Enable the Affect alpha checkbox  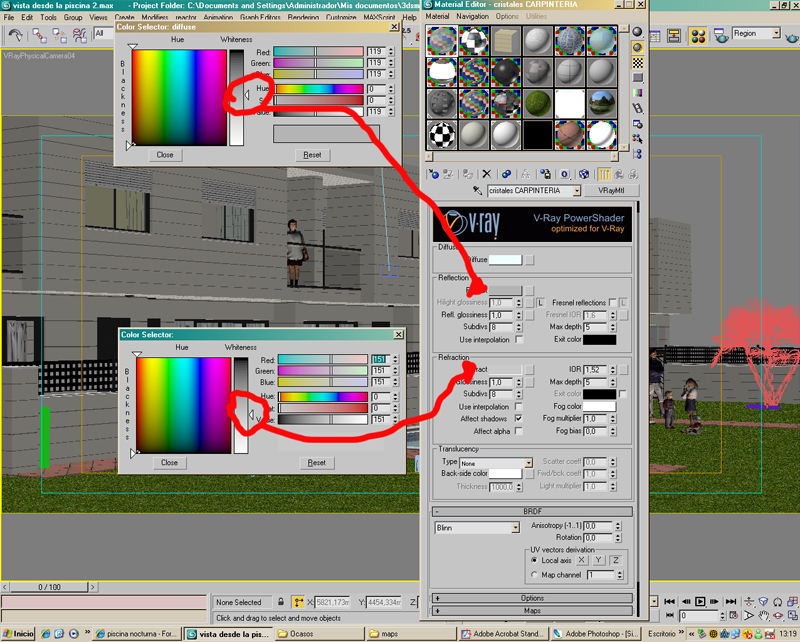tap(519, 431)
